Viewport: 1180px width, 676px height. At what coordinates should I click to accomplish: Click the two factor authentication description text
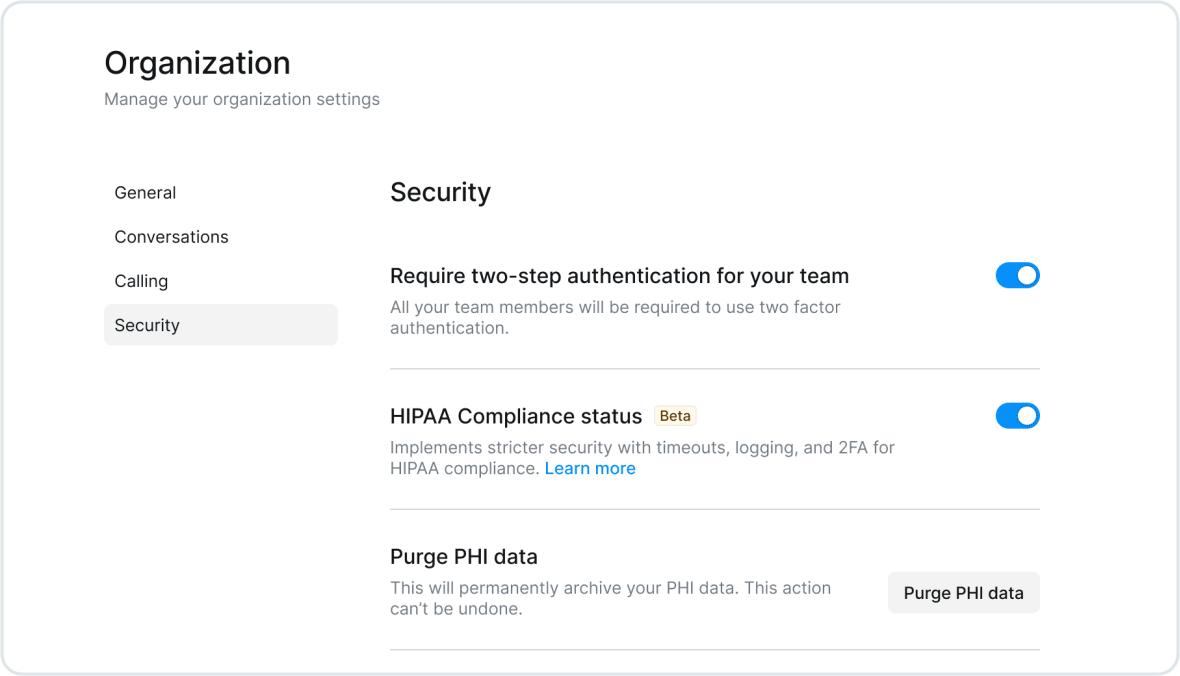[x=615, y=318]
